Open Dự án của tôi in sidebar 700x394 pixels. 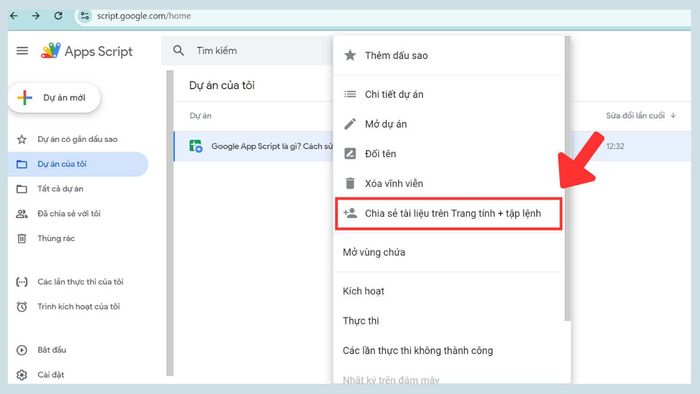78,164
